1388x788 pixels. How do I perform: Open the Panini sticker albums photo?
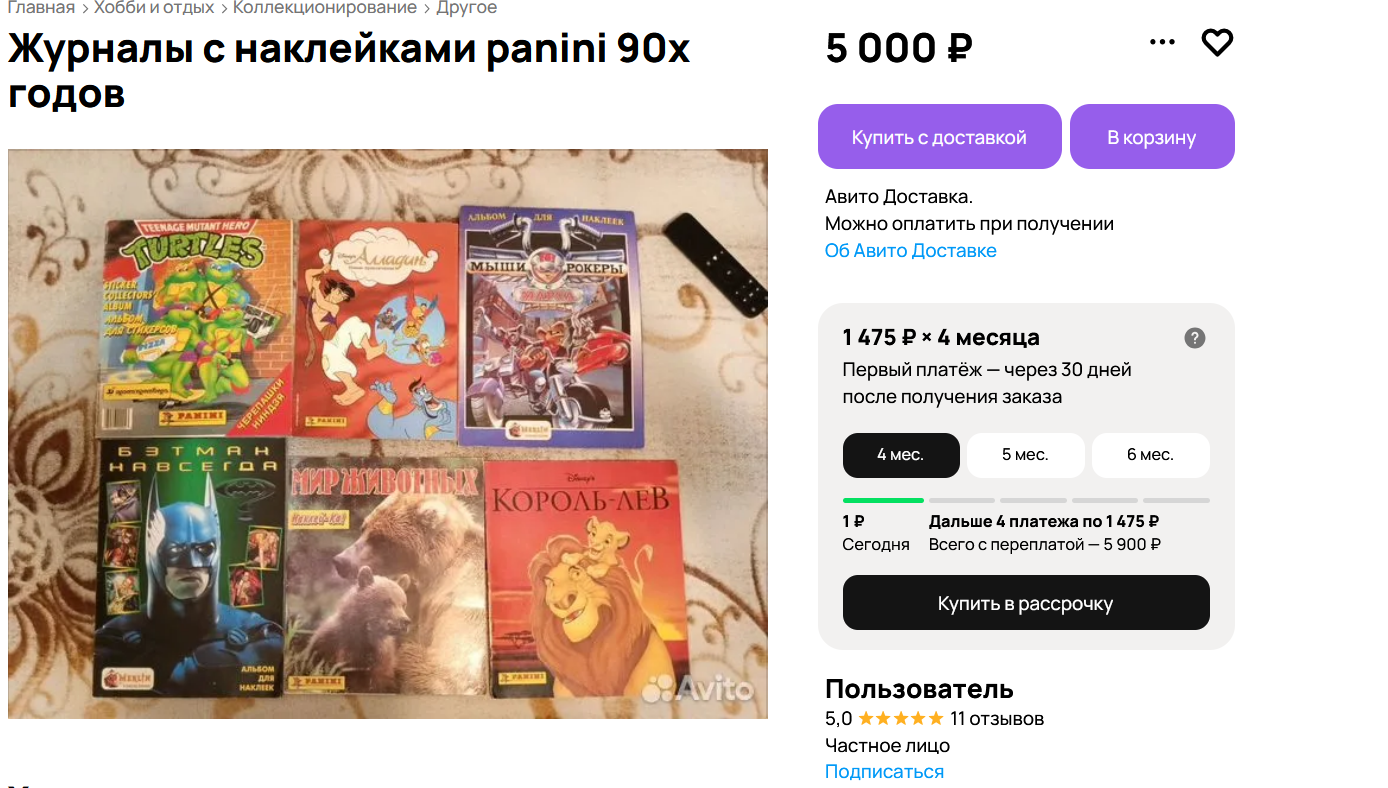pos(388,434)
